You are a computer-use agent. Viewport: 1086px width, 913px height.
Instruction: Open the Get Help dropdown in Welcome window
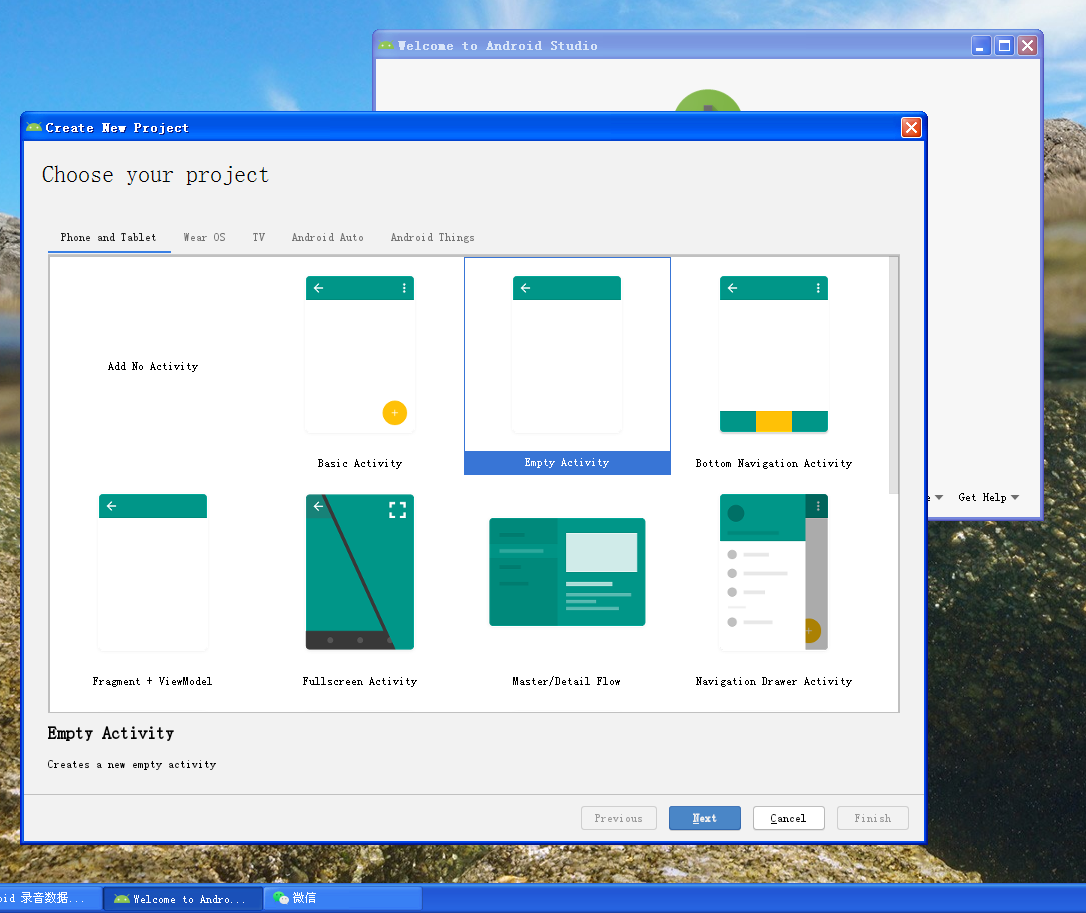[x=988, y=497]
